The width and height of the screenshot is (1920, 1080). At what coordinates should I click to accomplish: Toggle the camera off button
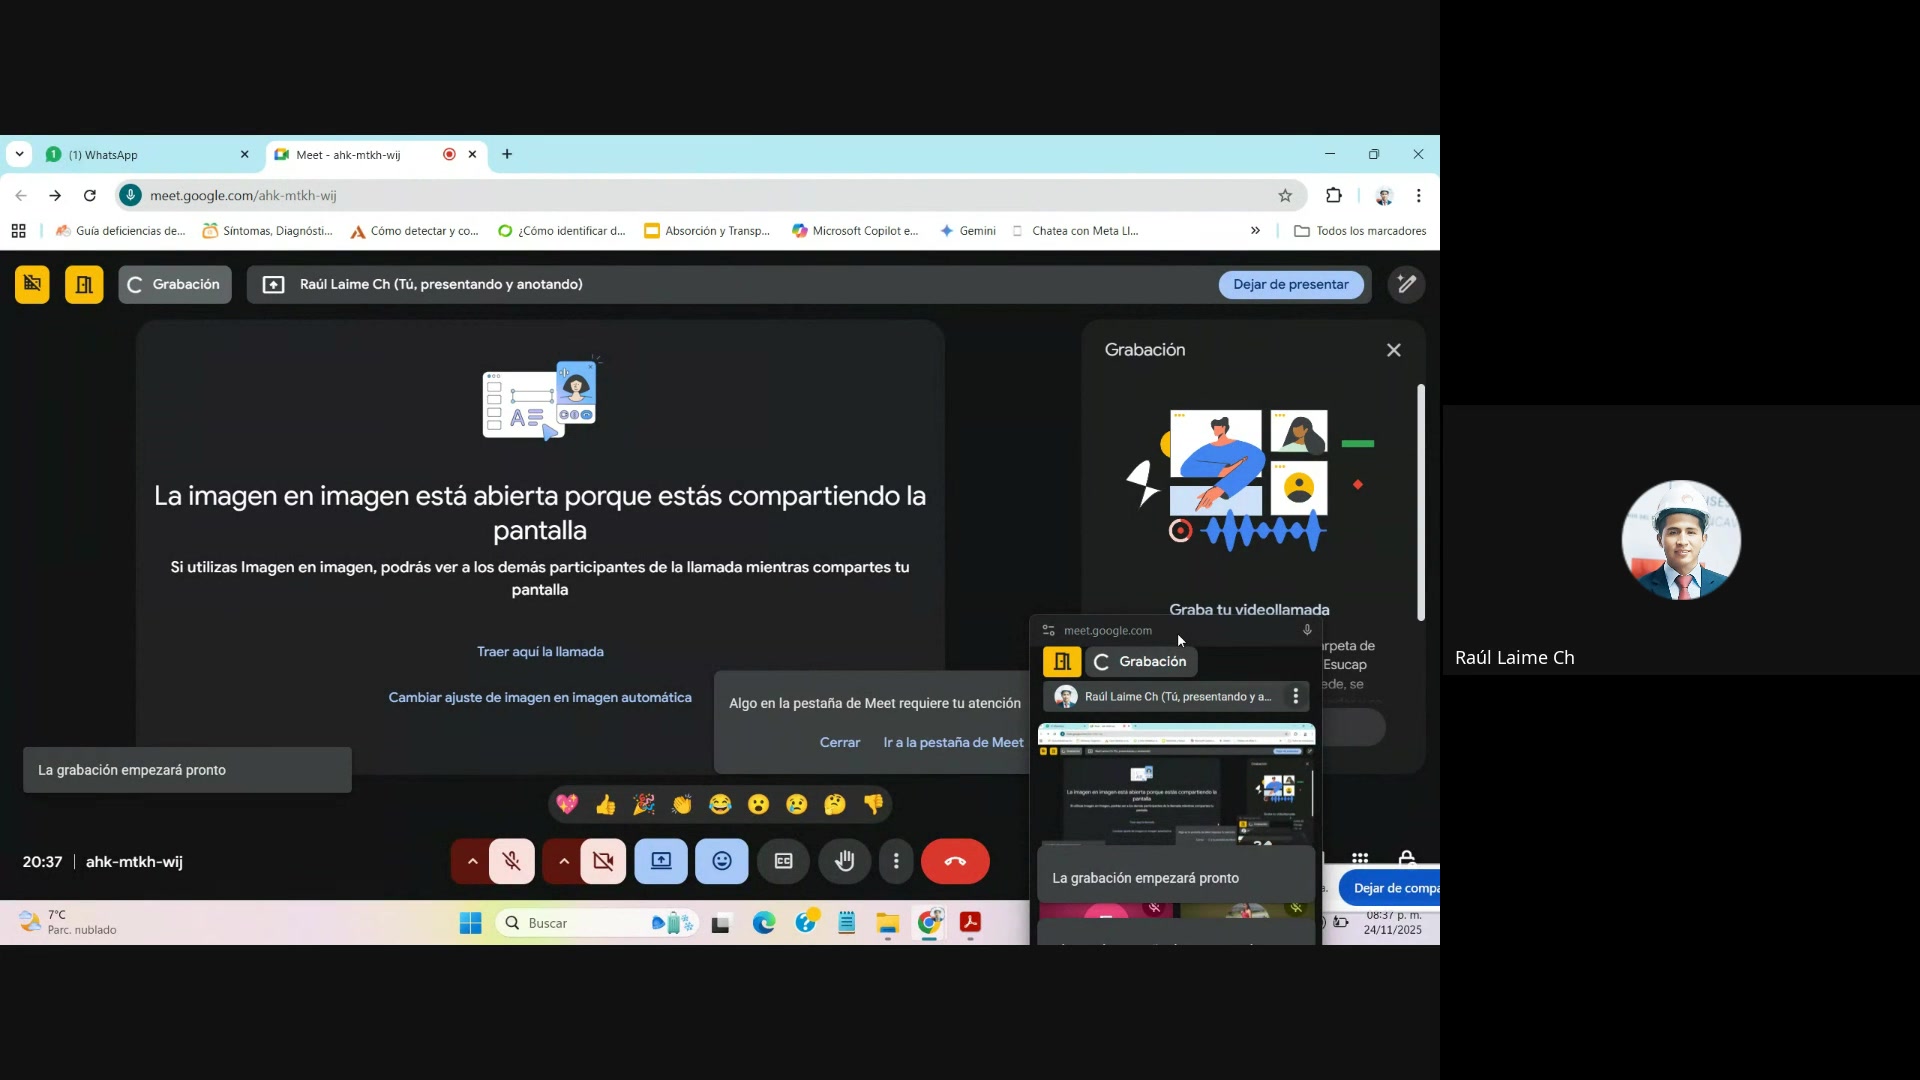pyautogui.click(x=603, y=861)
